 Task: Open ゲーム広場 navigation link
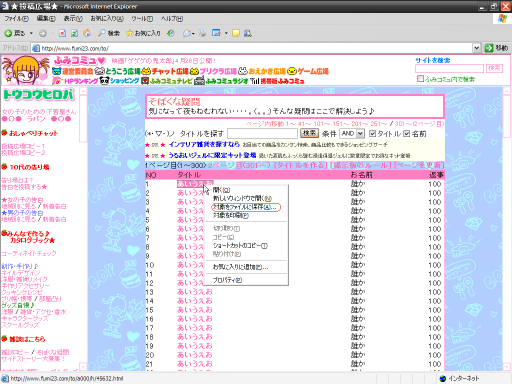[308, 71]
